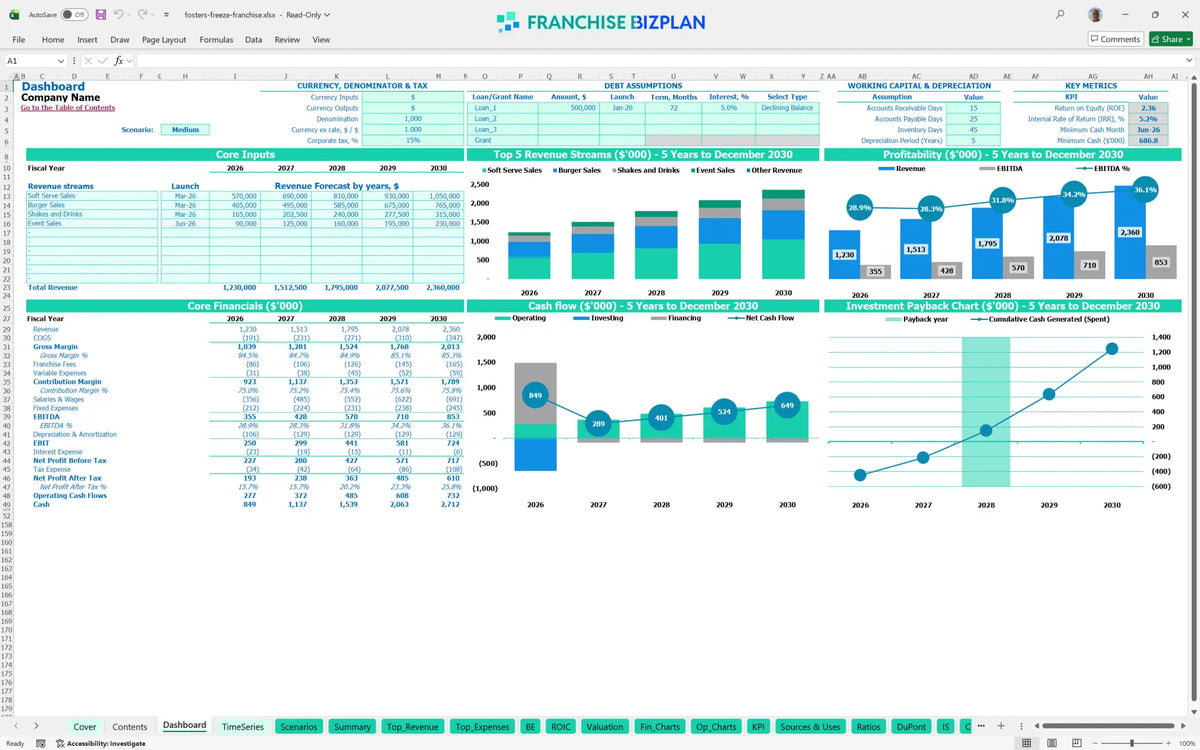Click the New sheet plus icon
Screen dimensions: 1200x750
[1001, 726]
